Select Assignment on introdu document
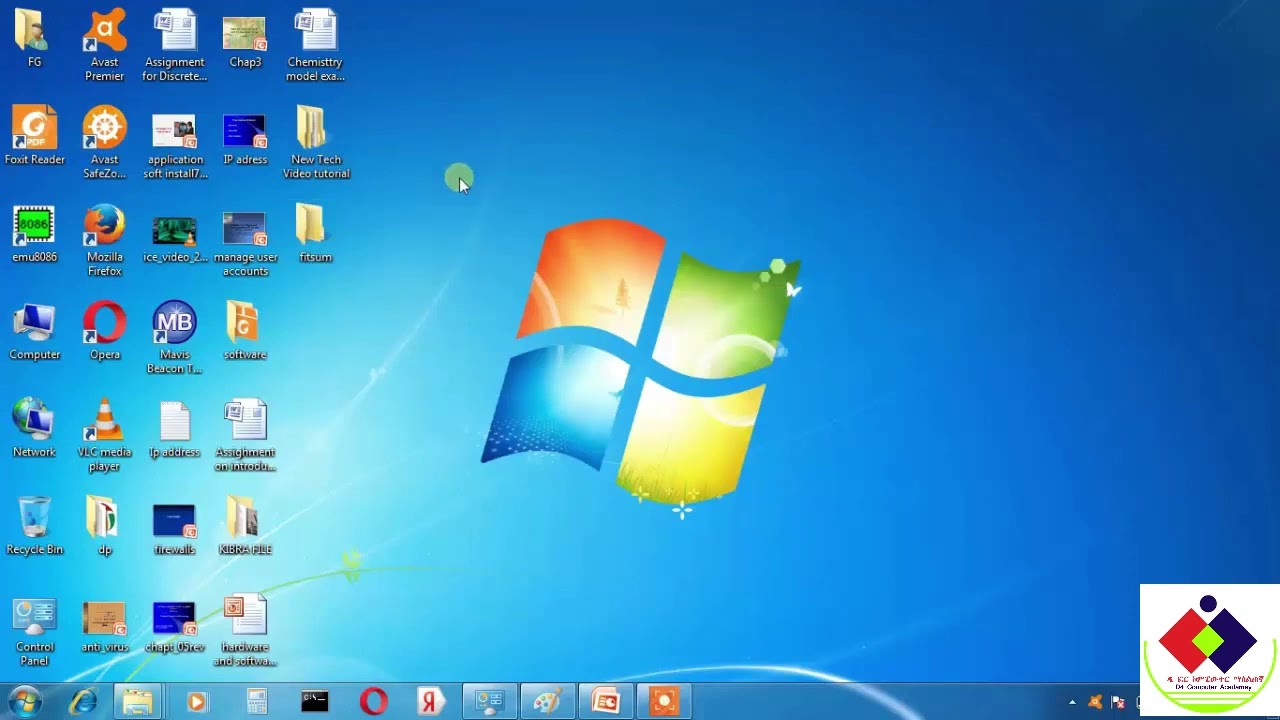Image resolution: width=1280 pixels, height=720 pixels. [x=245, y=436]
